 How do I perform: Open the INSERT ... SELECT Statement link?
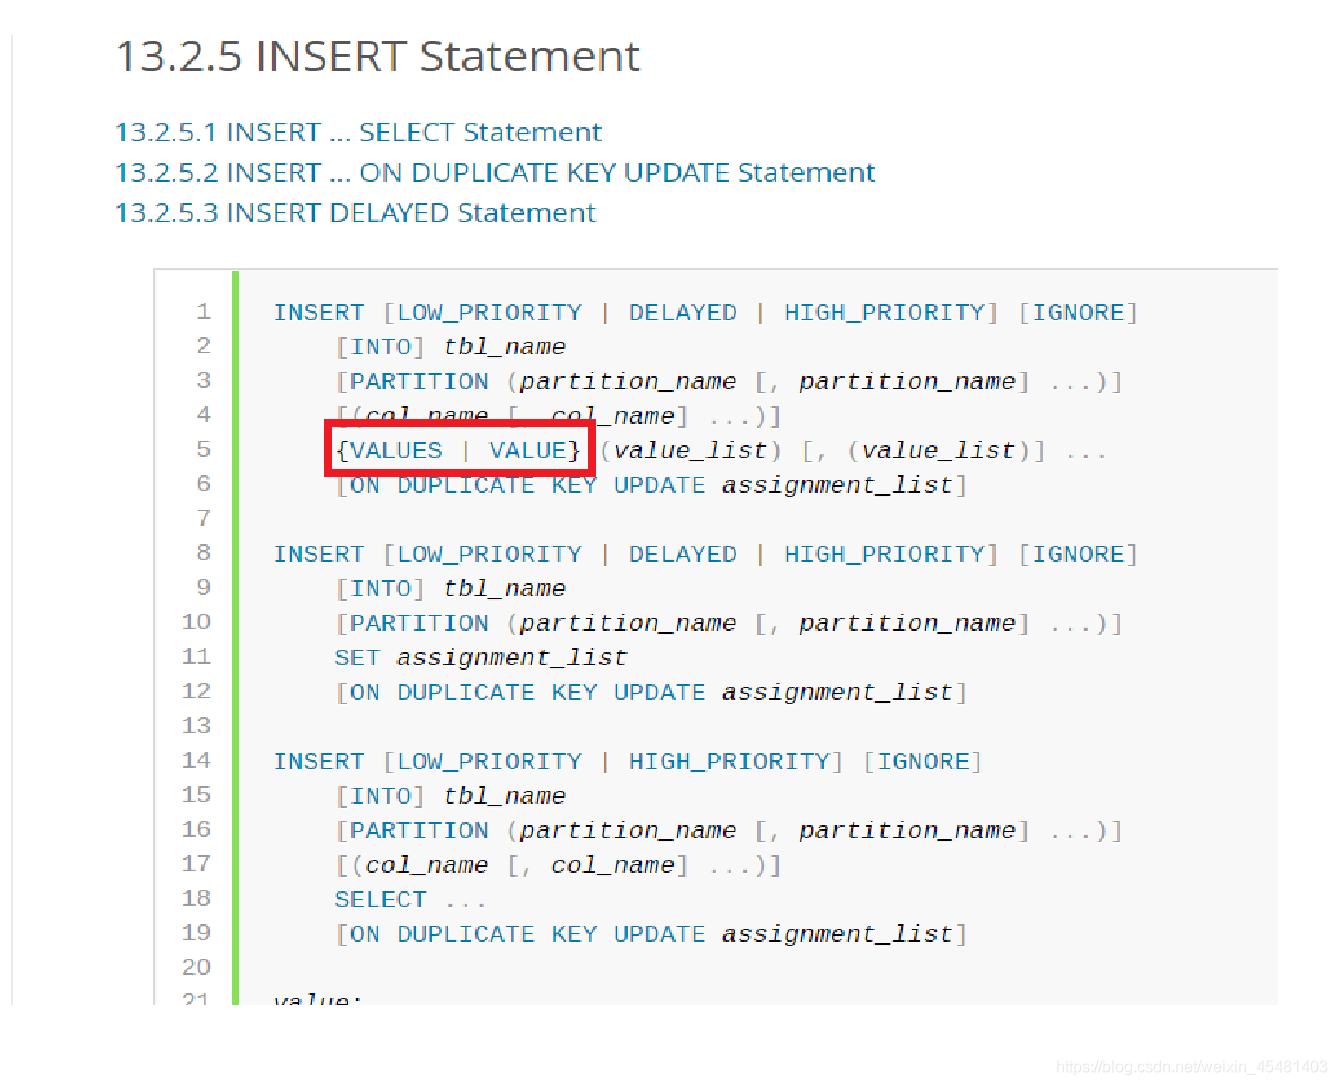[359, 132]
